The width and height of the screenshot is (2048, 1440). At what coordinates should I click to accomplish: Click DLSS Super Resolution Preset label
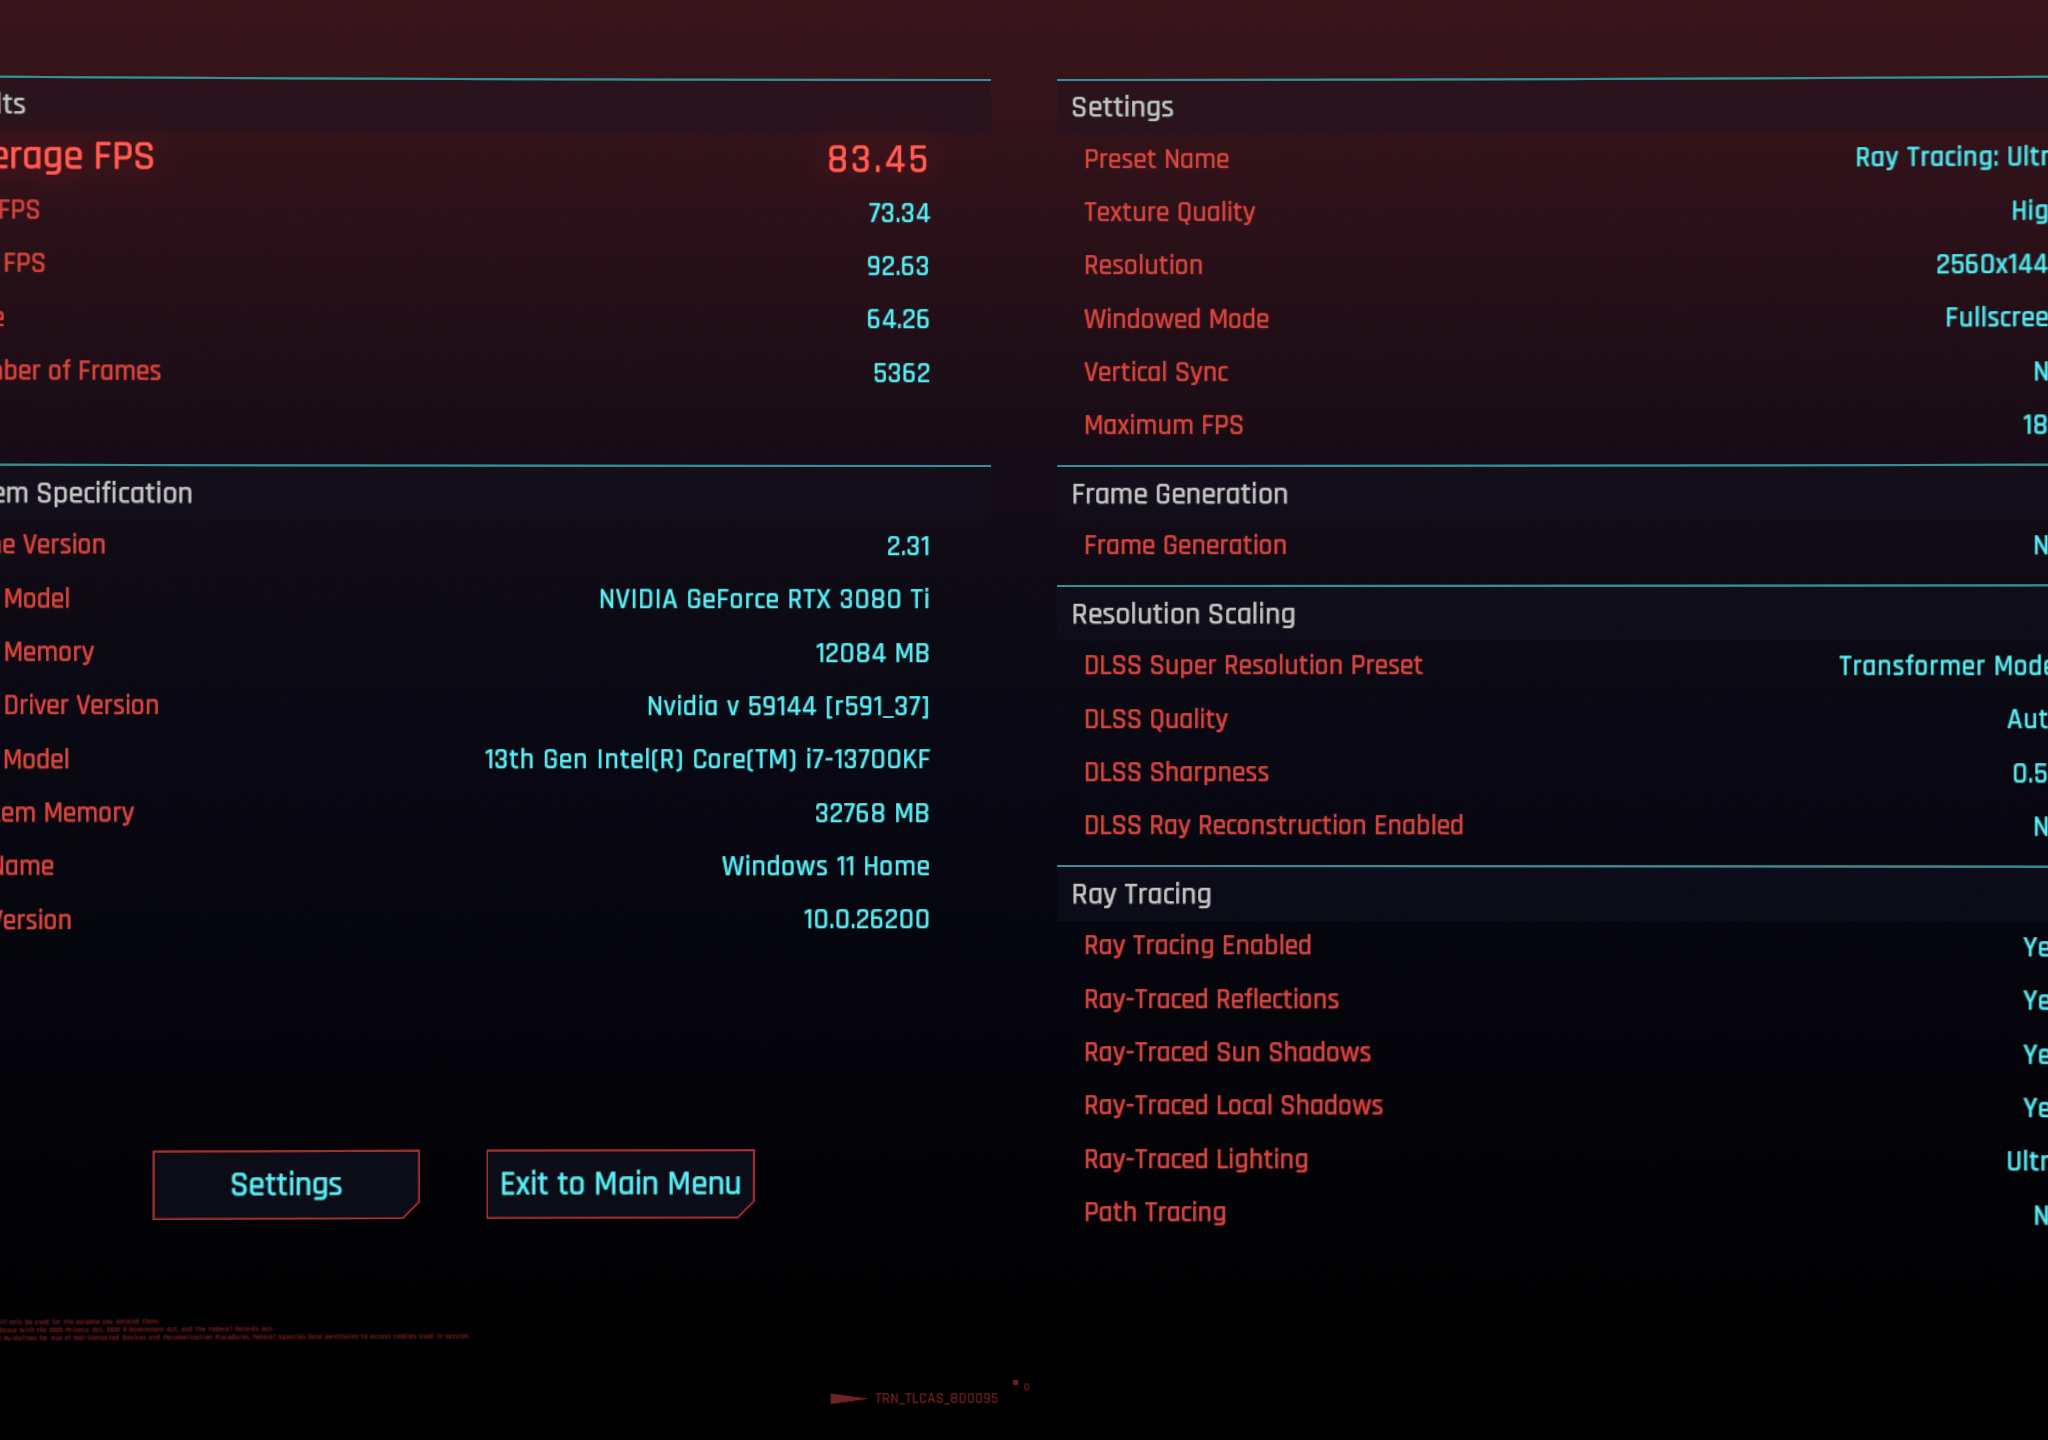(x=1253, y=665)
